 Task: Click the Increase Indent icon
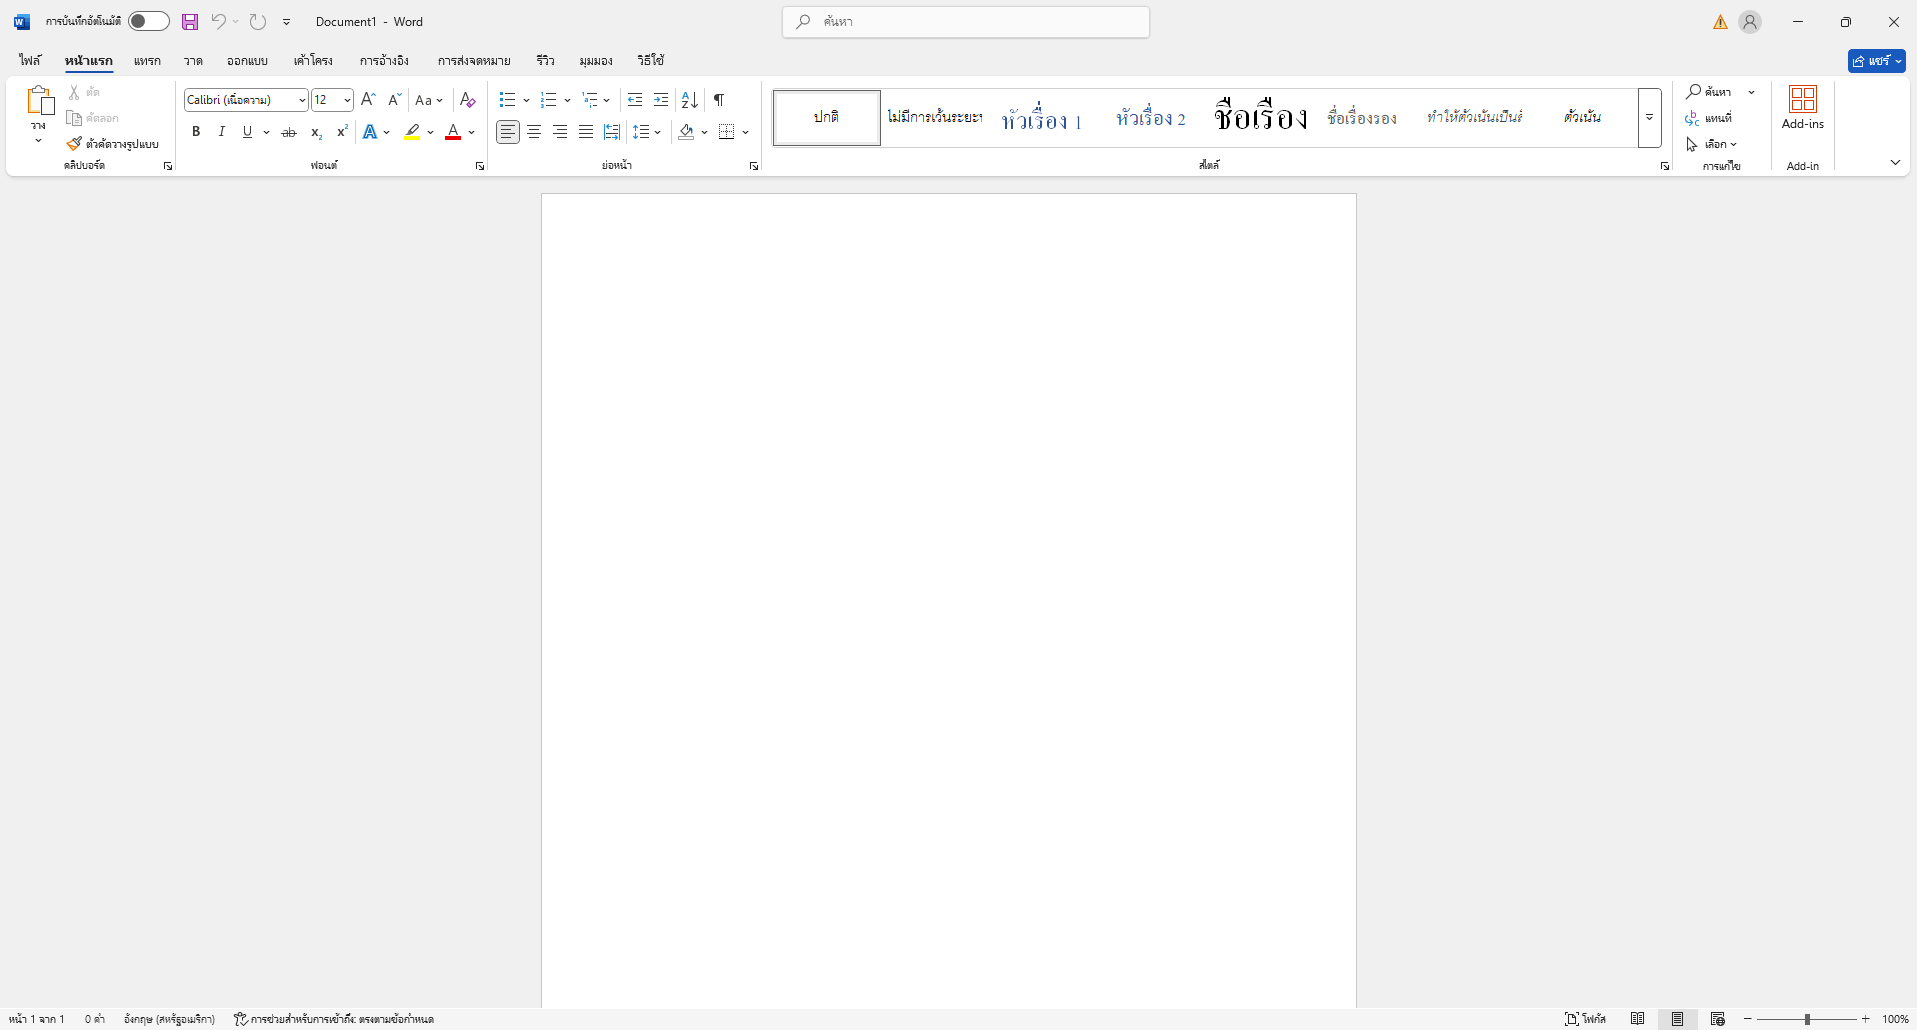(661, 100)
